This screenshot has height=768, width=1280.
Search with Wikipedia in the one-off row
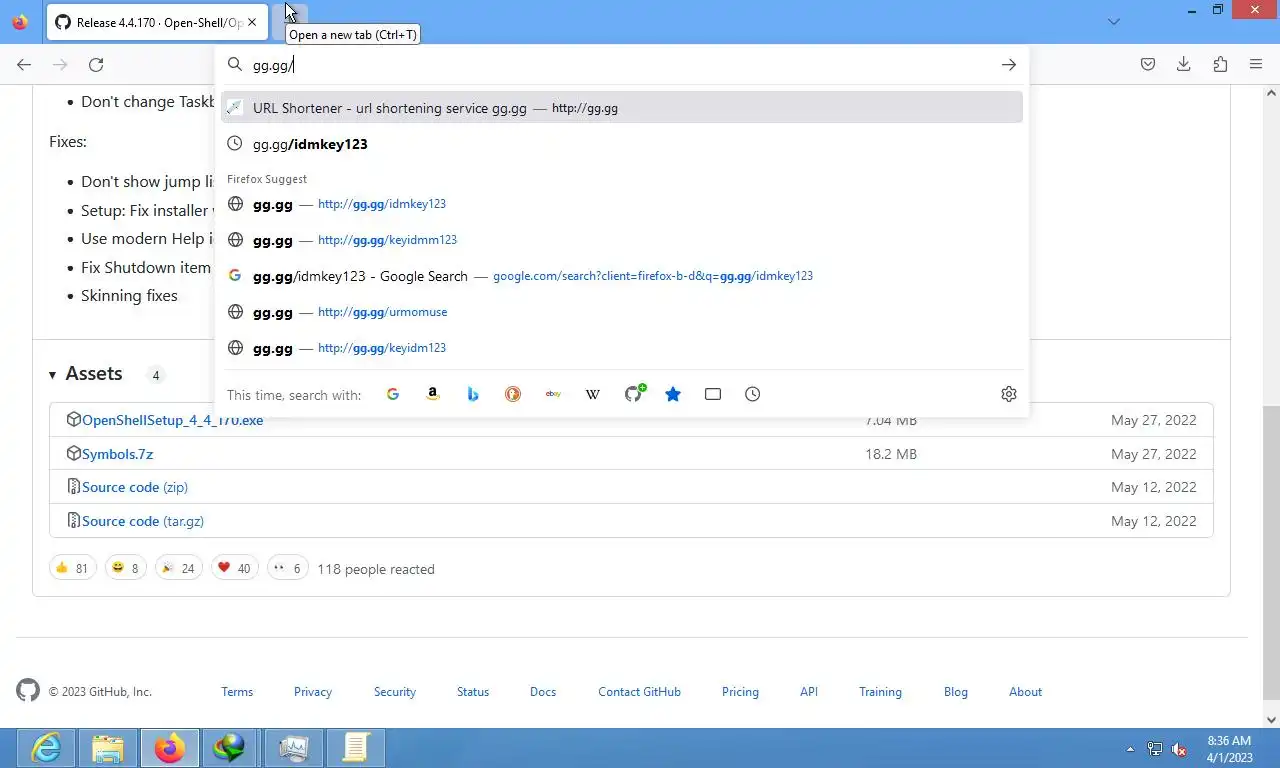[593, 394]
